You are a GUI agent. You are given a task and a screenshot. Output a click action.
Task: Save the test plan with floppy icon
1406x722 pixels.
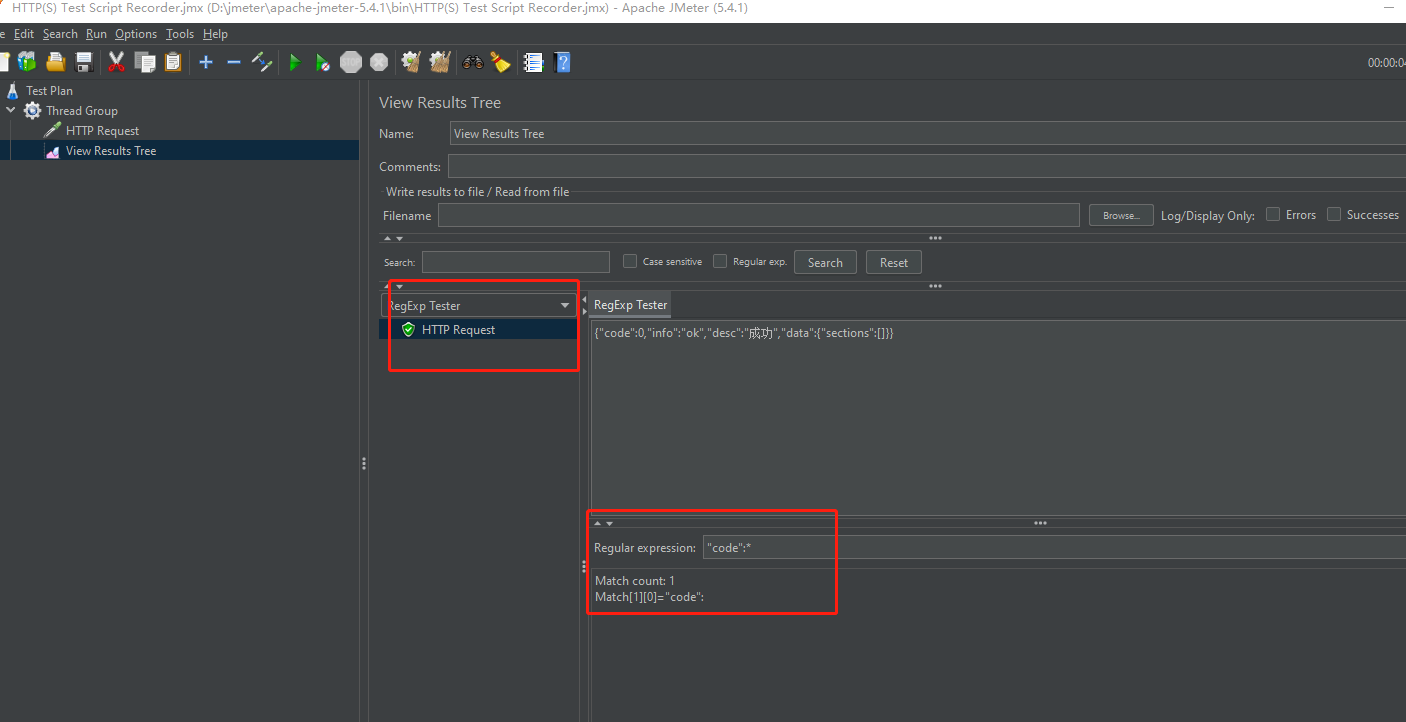[x=84, y=62]
